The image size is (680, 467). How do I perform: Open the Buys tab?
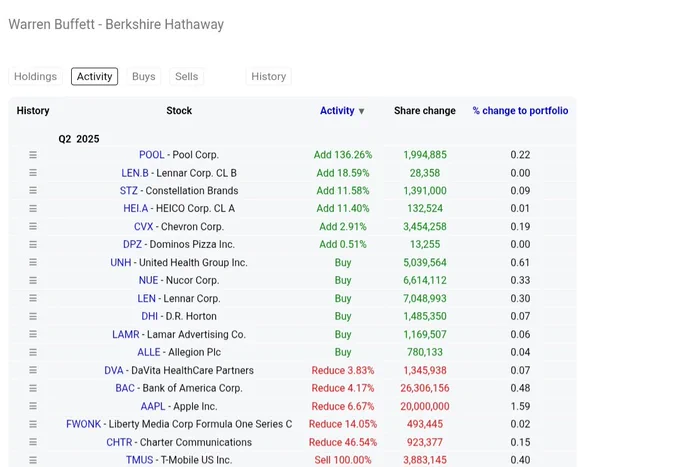(144, 76)
